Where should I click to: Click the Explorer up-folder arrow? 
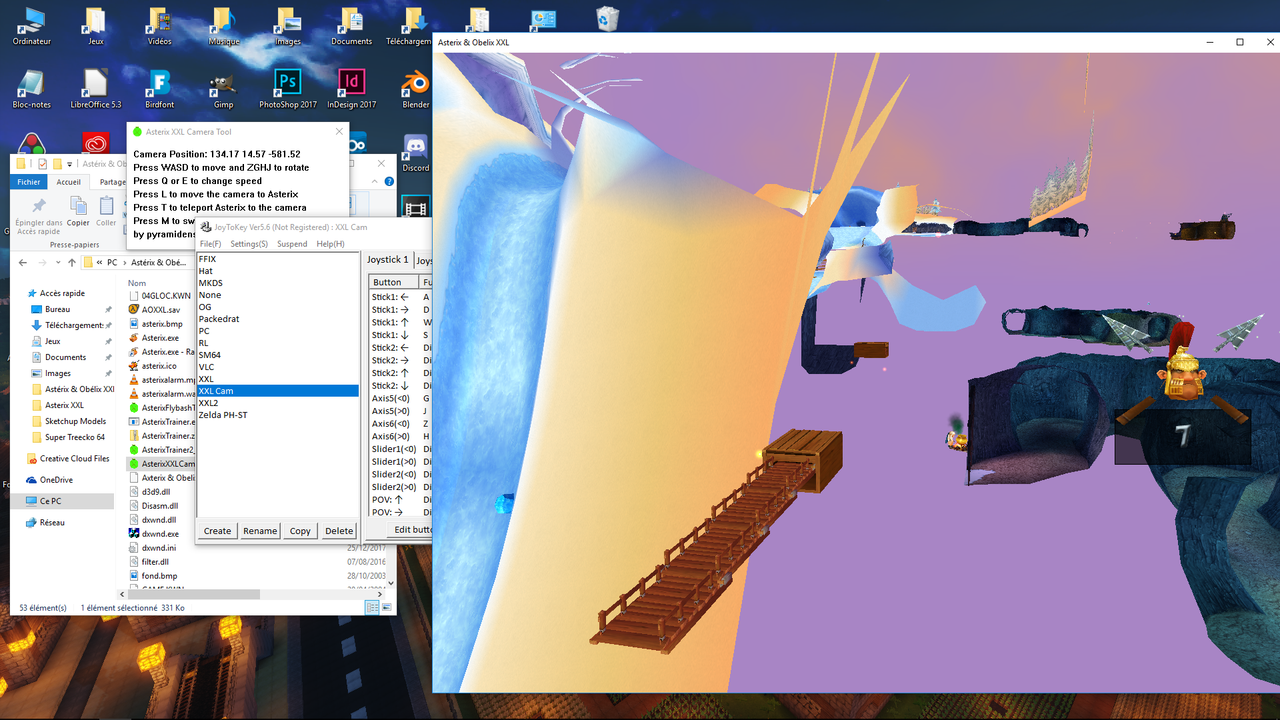click(x=70, y=262)
